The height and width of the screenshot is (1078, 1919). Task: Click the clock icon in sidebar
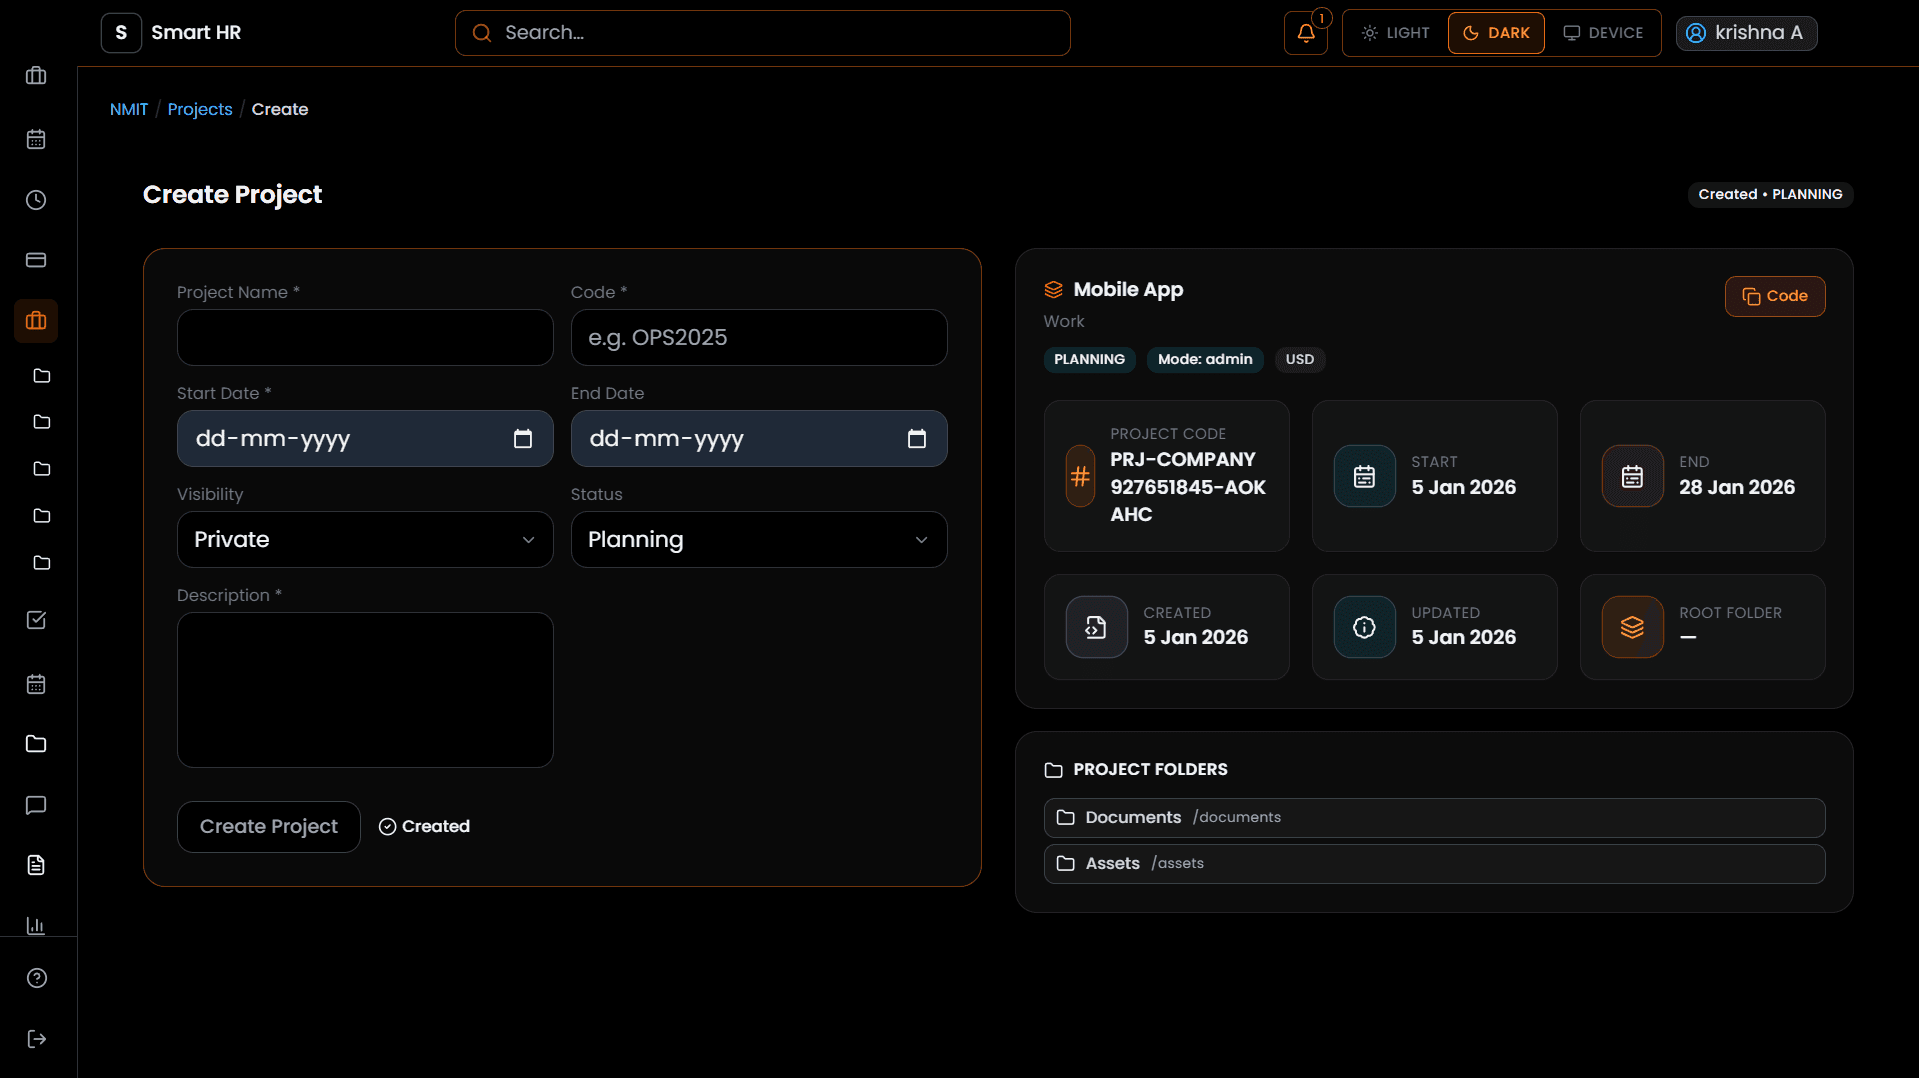(36, 200)
